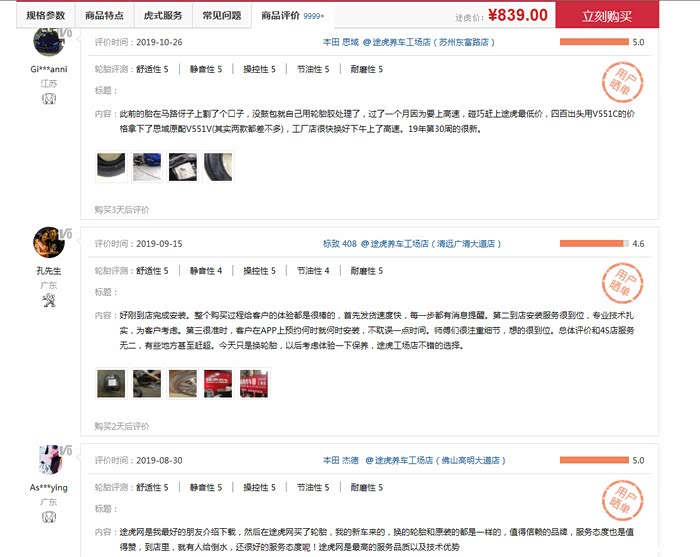Click the V0 level badge beside As***ying's avatar
This screenshot has height=557, width=700.
click(66, 450)
